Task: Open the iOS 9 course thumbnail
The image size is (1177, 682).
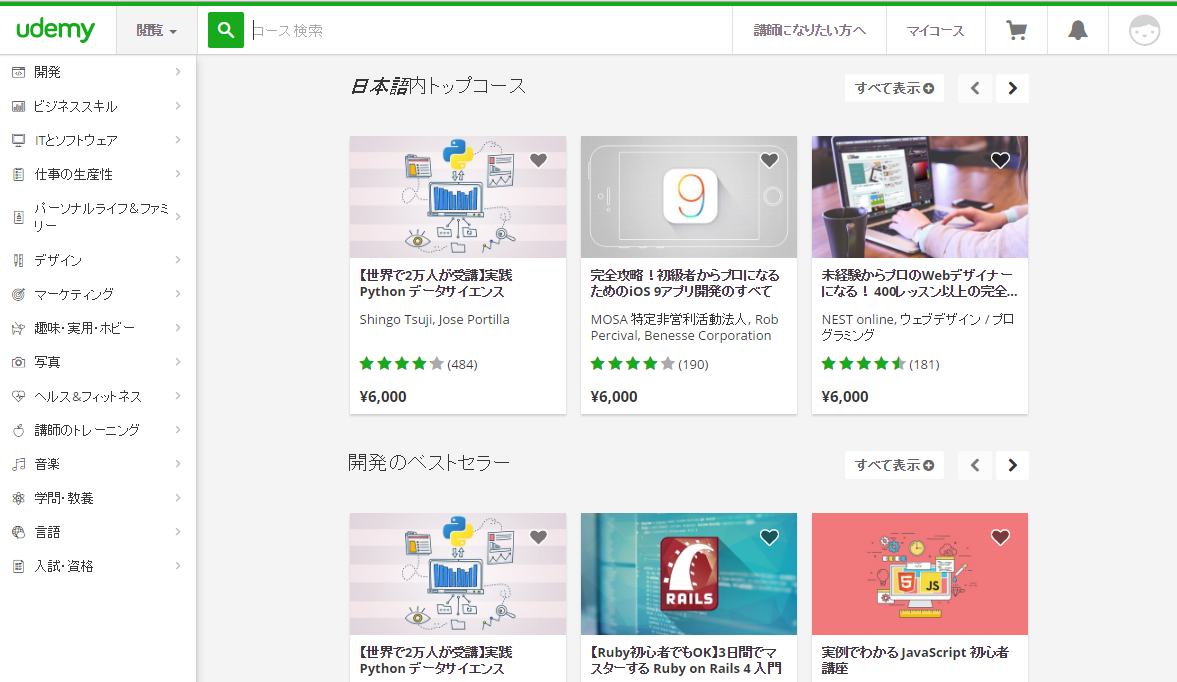Action: [x=689, y=197]
